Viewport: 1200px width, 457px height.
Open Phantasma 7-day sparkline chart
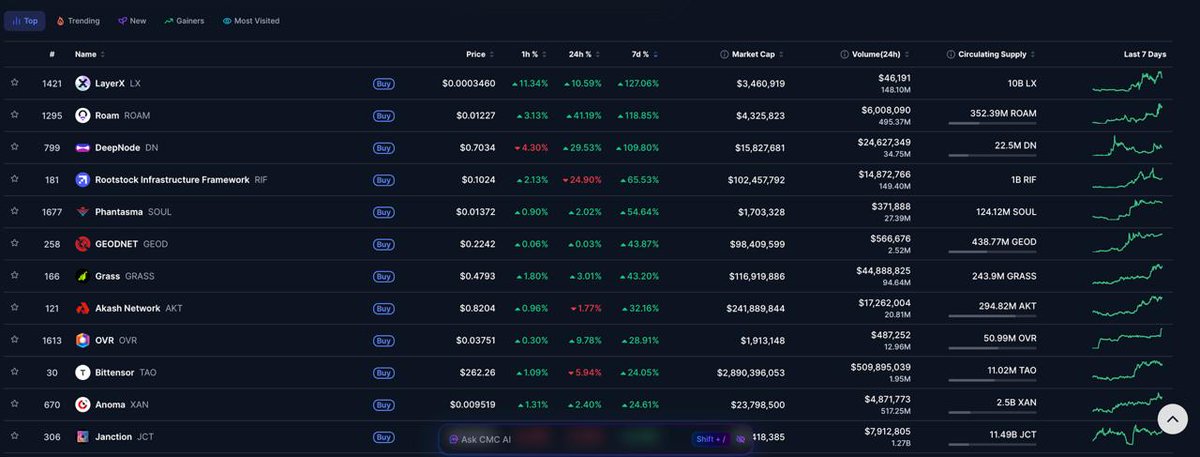tap(1129, 211)
